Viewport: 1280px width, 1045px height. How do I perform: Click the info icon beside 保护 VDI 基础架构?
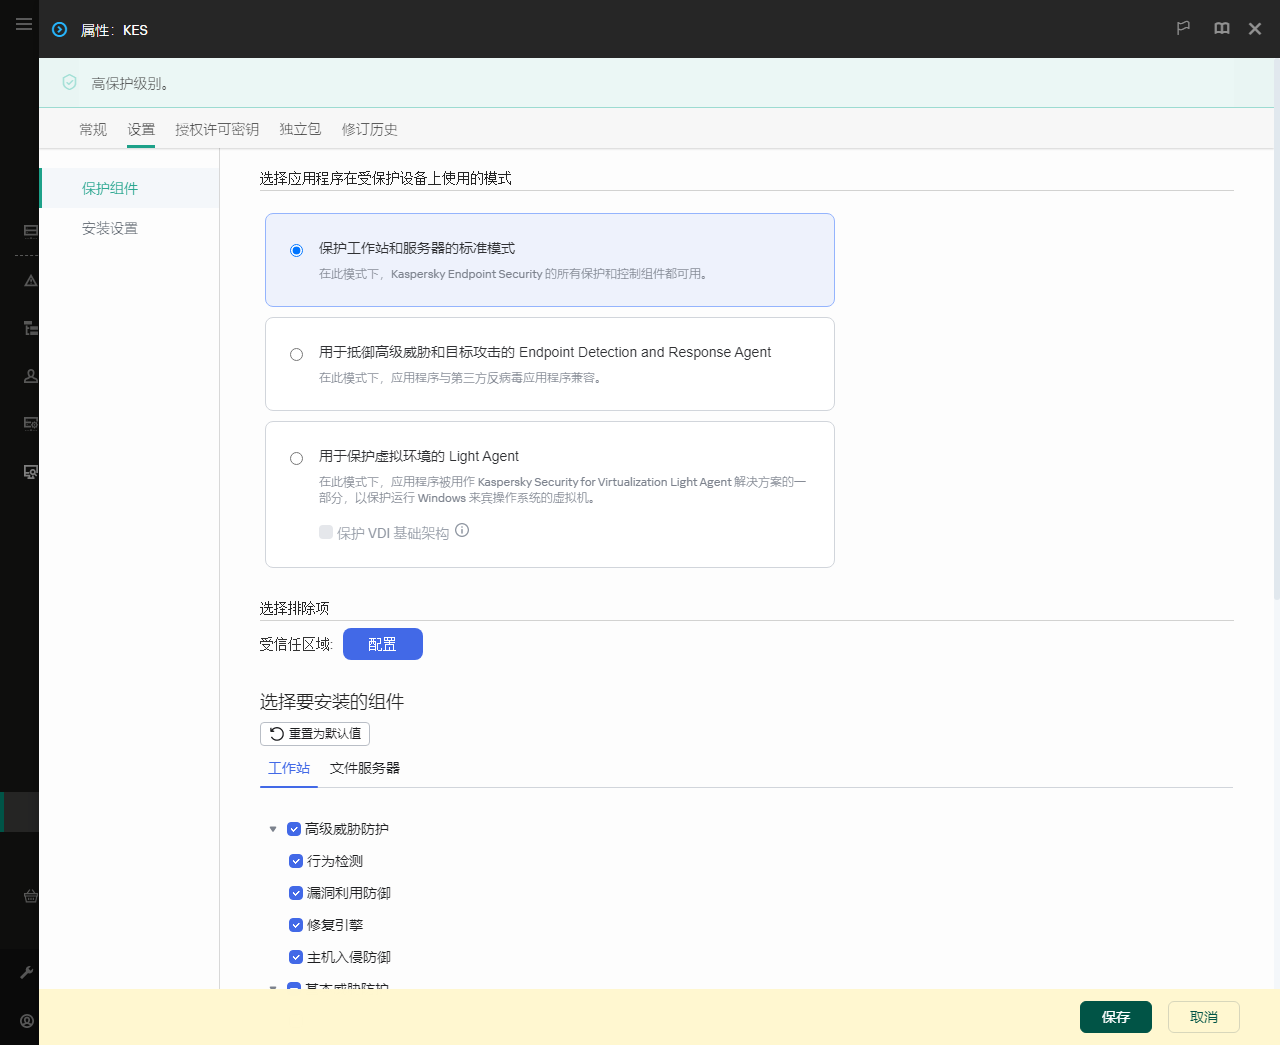click(461, 530)
